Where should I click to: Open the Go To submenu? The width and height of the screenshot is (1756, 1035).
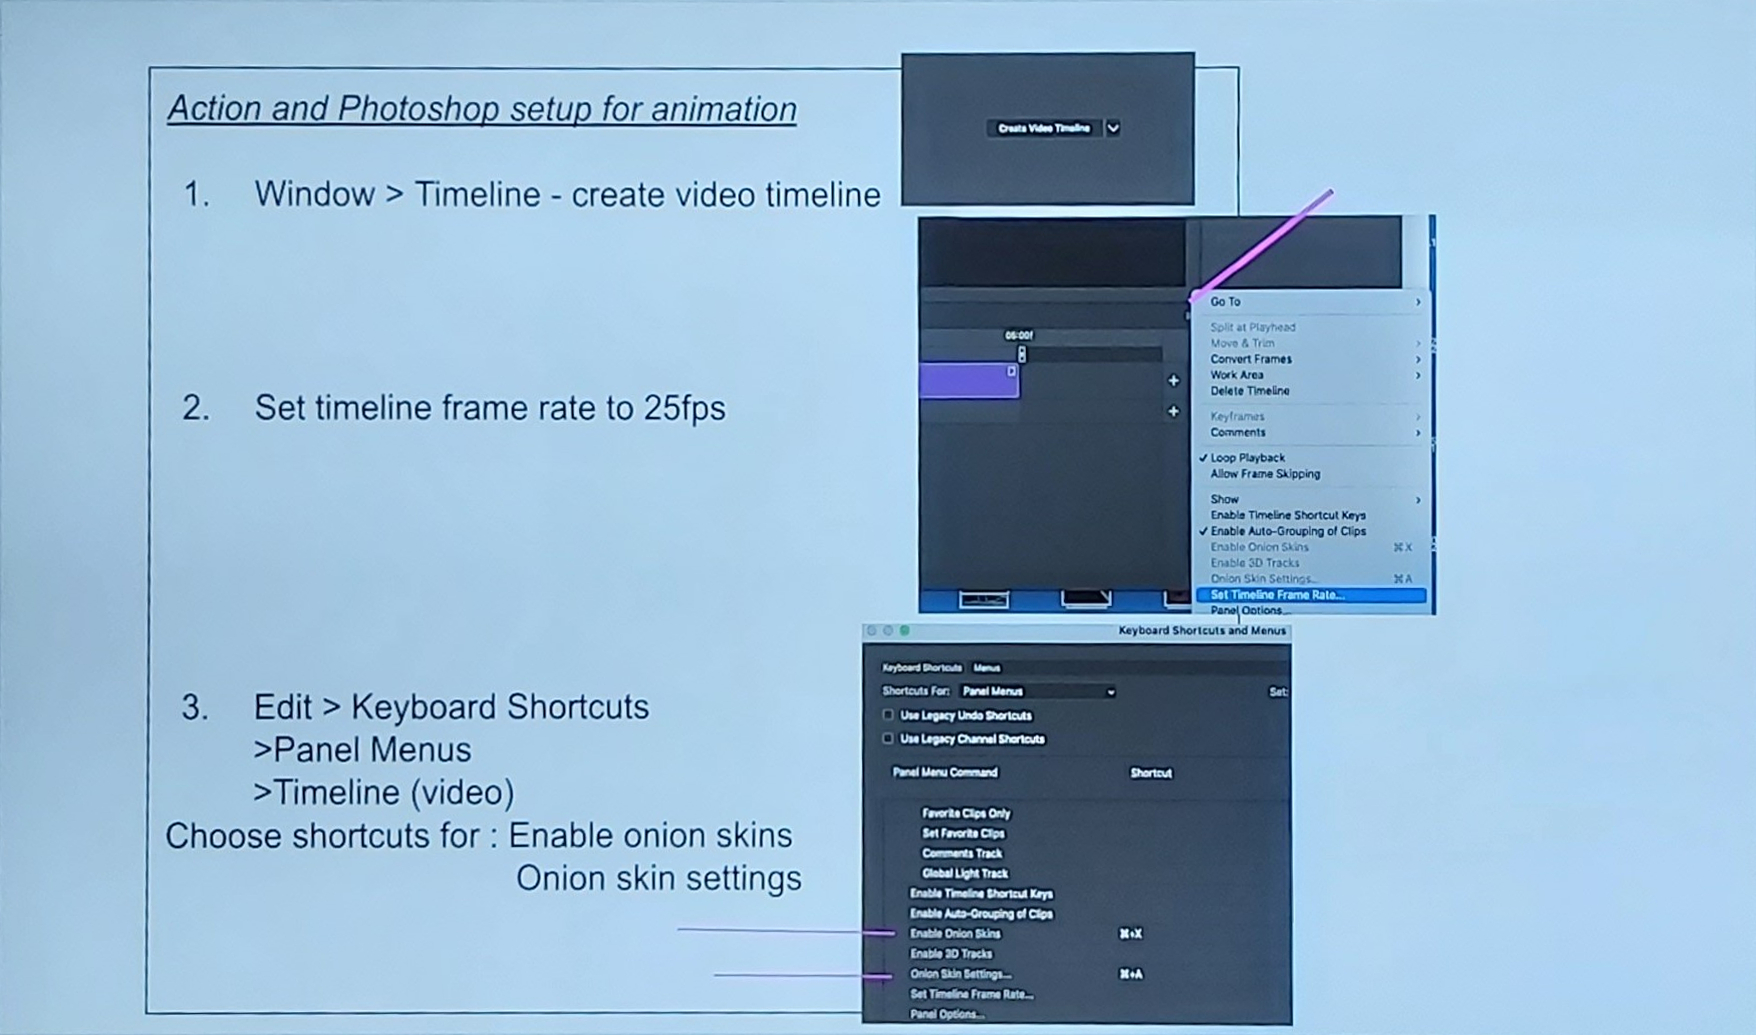coord(1310,301)
